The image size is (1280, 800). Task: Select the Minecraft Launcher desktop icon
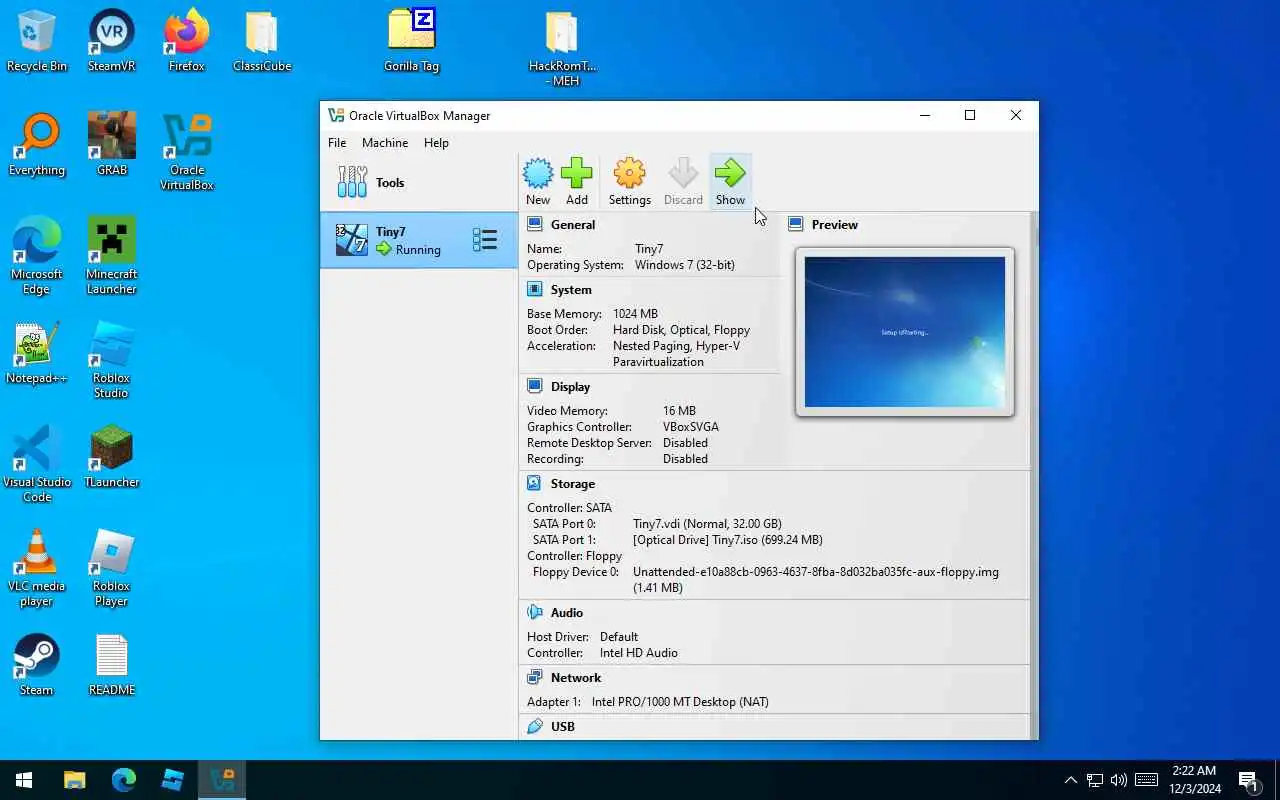[x=112, y=256]
